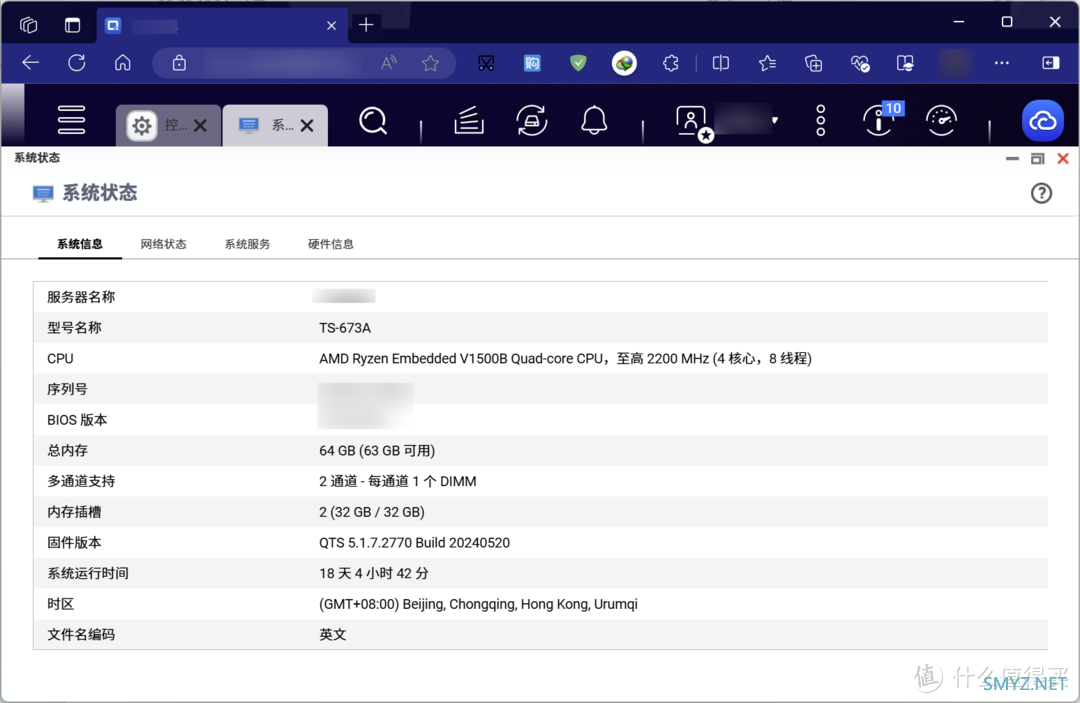The width and height of the screenshot is (1080, 703).
Task: Open the user account avatar icon
Action: click(x=692, y=122)
